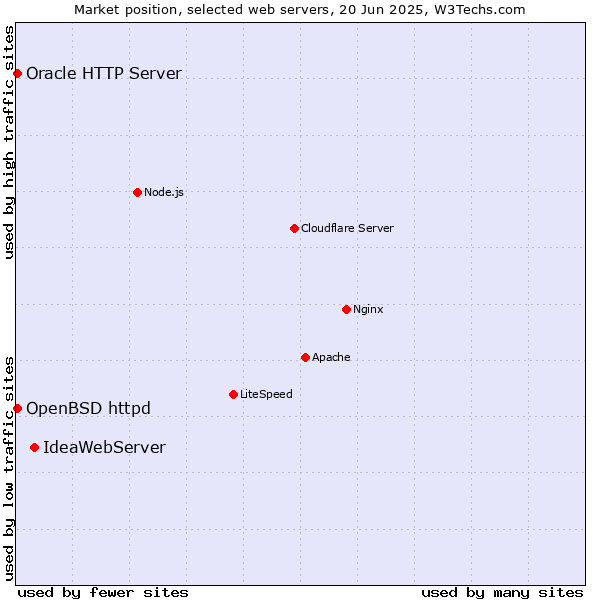Click the LiteSpeed data point

tap(233, 395)
